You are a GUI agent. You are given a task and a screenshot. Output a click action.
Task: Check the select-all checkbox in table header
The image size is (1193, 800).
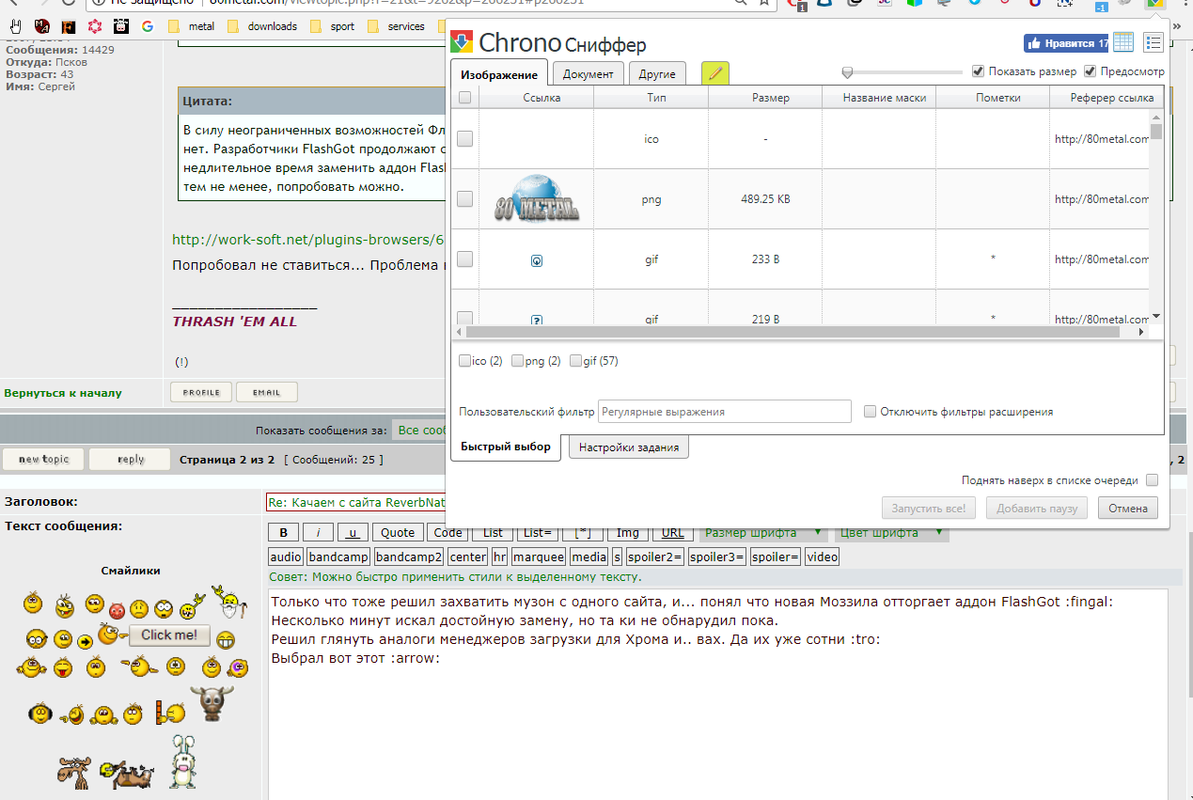coord(465,97)
